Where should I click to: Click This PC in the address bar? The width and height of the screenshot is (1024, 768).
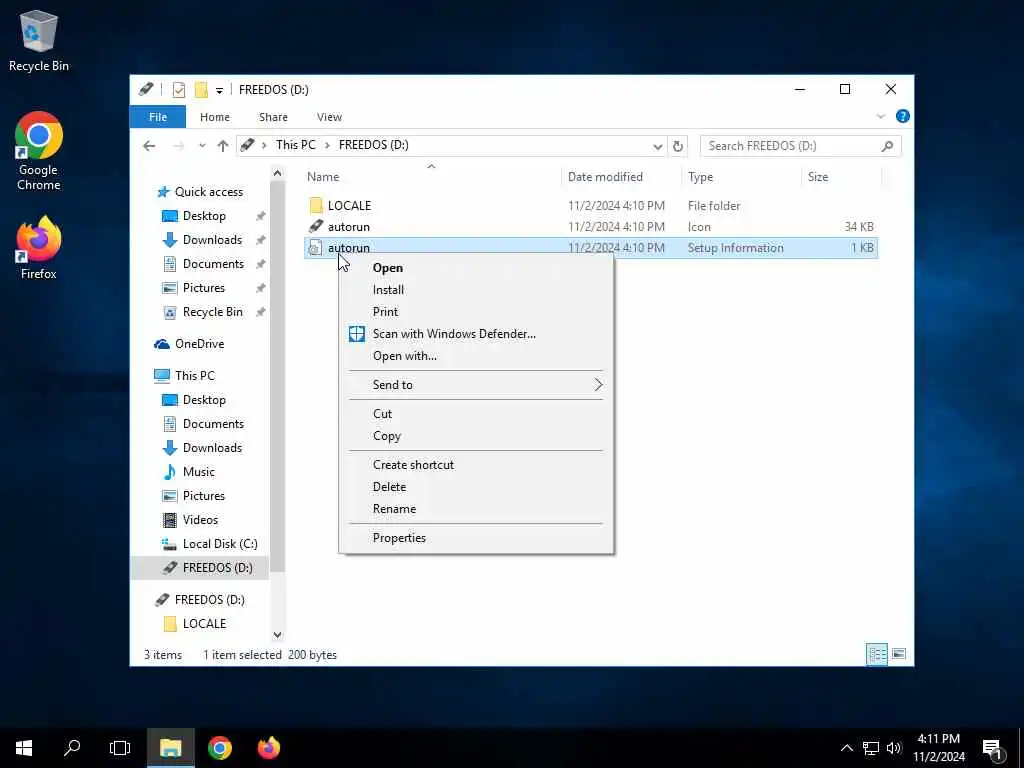(295, 145)
